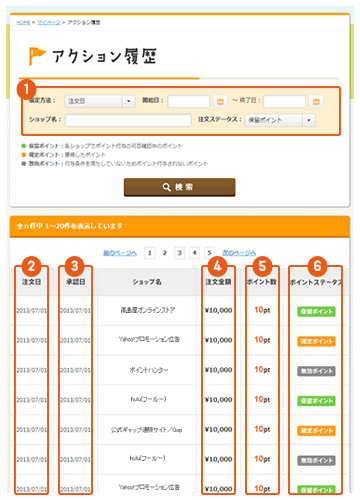
Task: Go to page 1 in pagination
Action: click(x=150, y=253)
